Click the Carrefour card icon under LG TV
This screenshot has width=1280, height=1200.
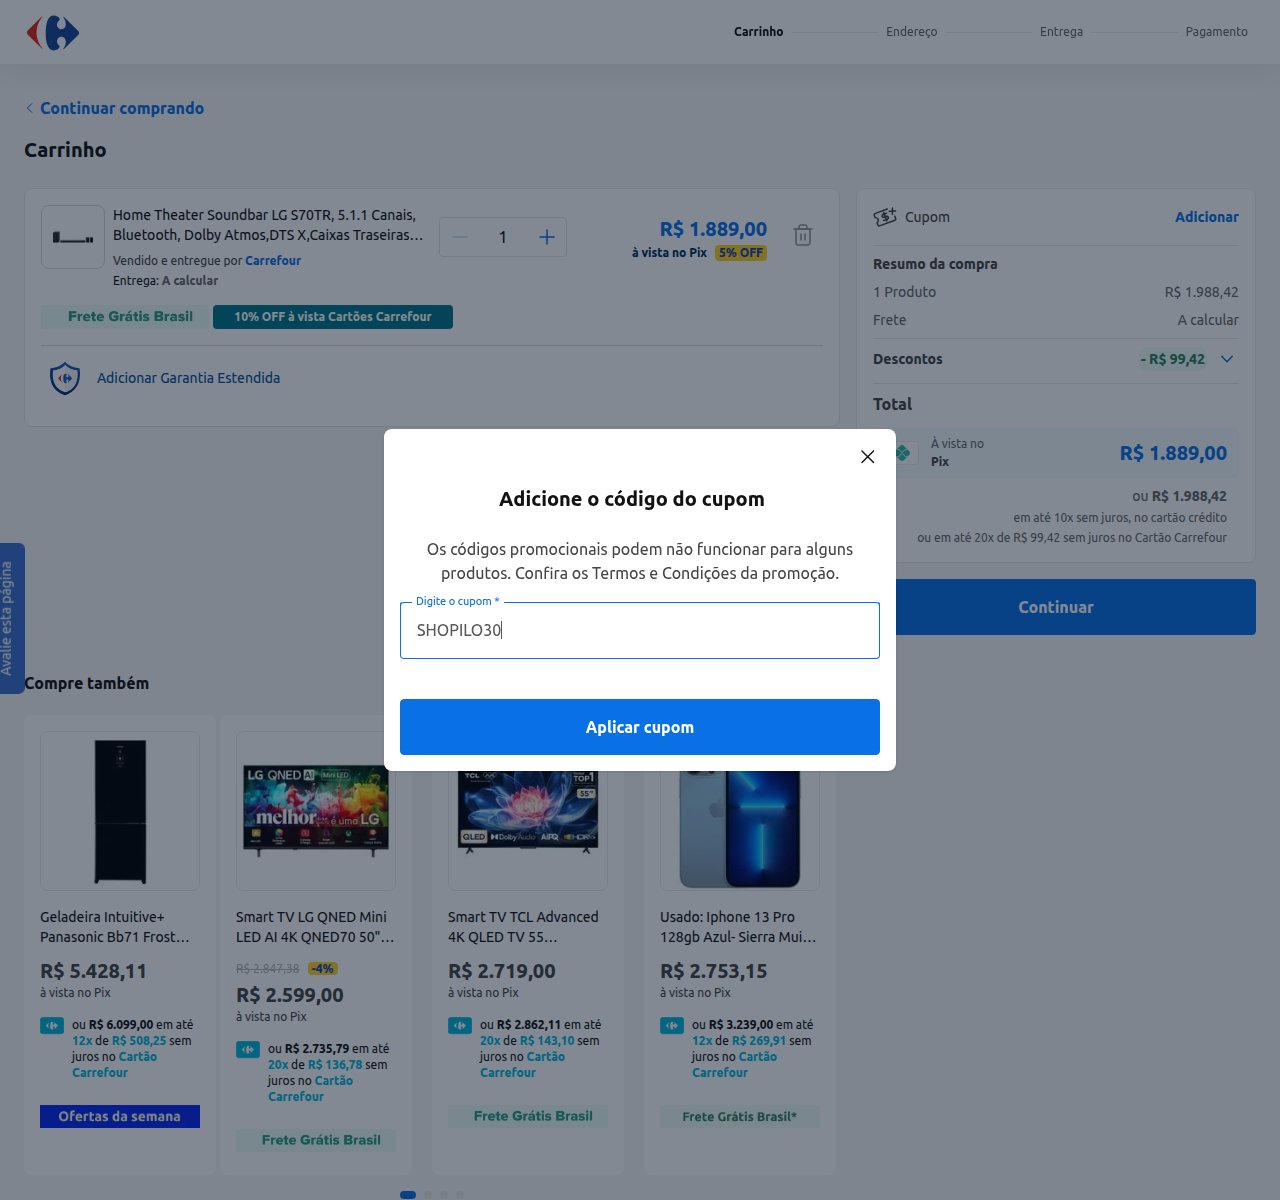click(248, 1049)
